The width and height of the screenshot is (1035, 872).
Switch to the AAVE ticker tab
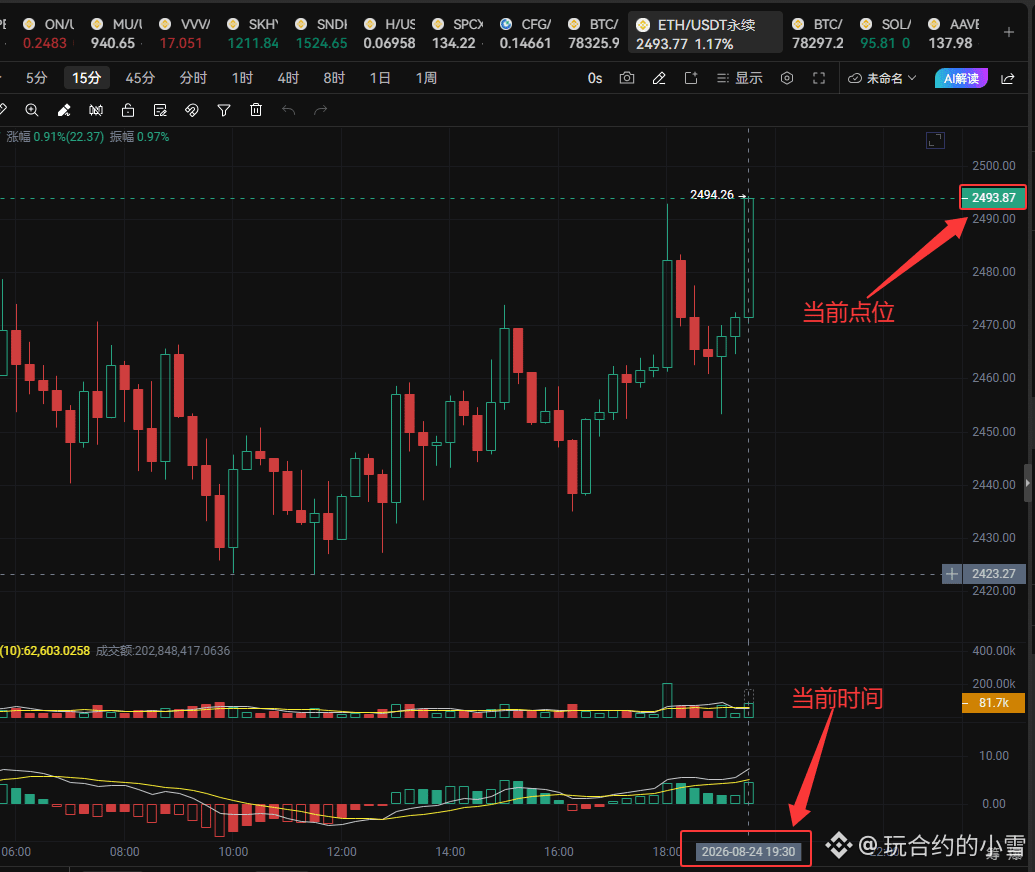click(x=954, y=33)
